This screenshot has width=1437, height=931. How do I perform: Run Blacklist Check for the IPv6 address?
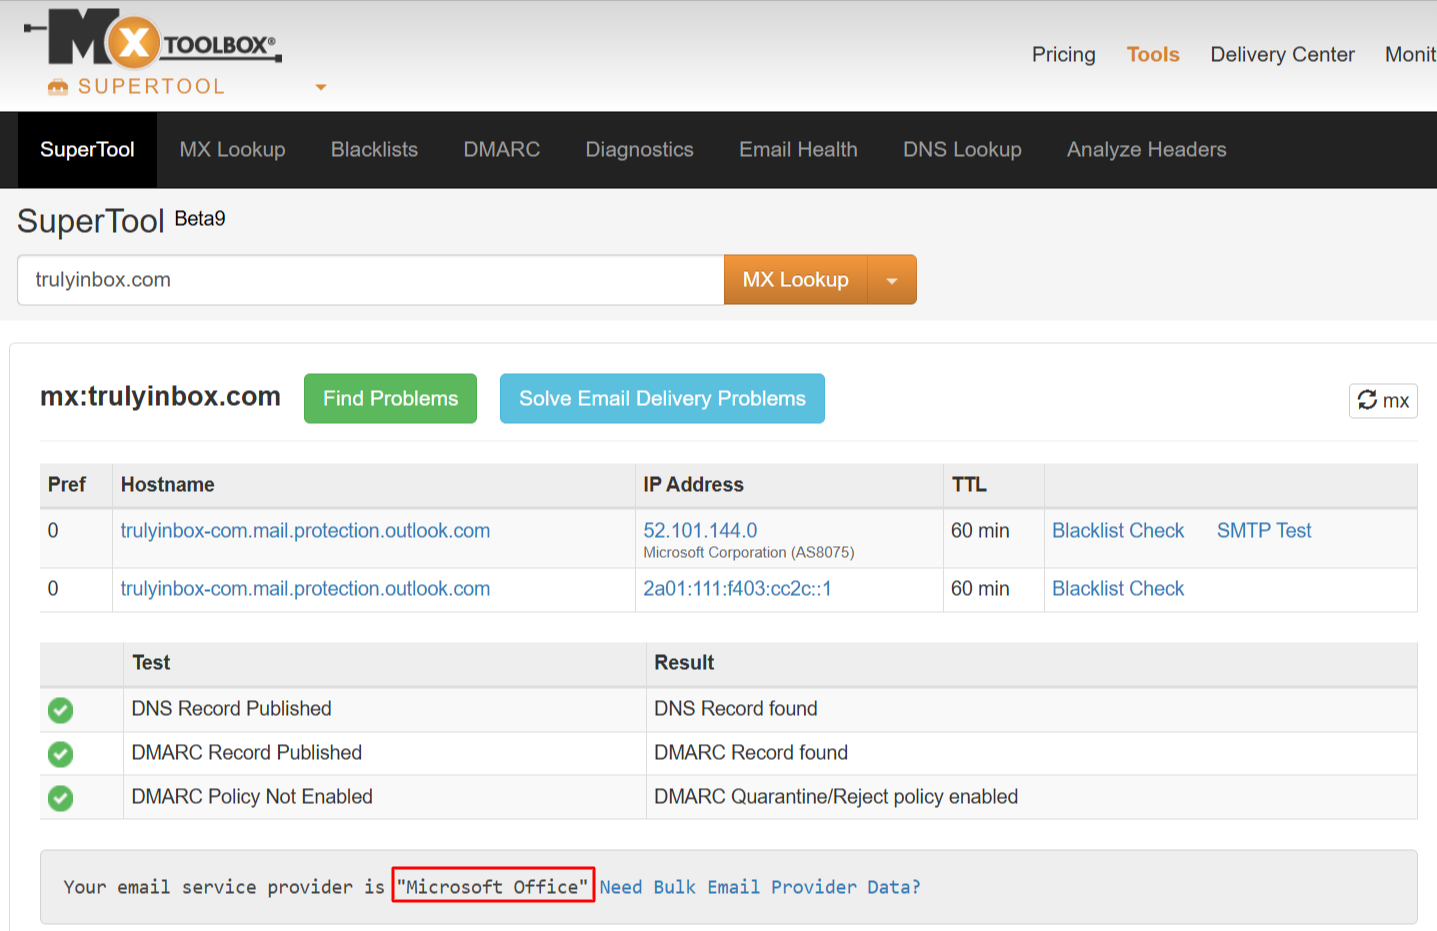click(1118, 589)
